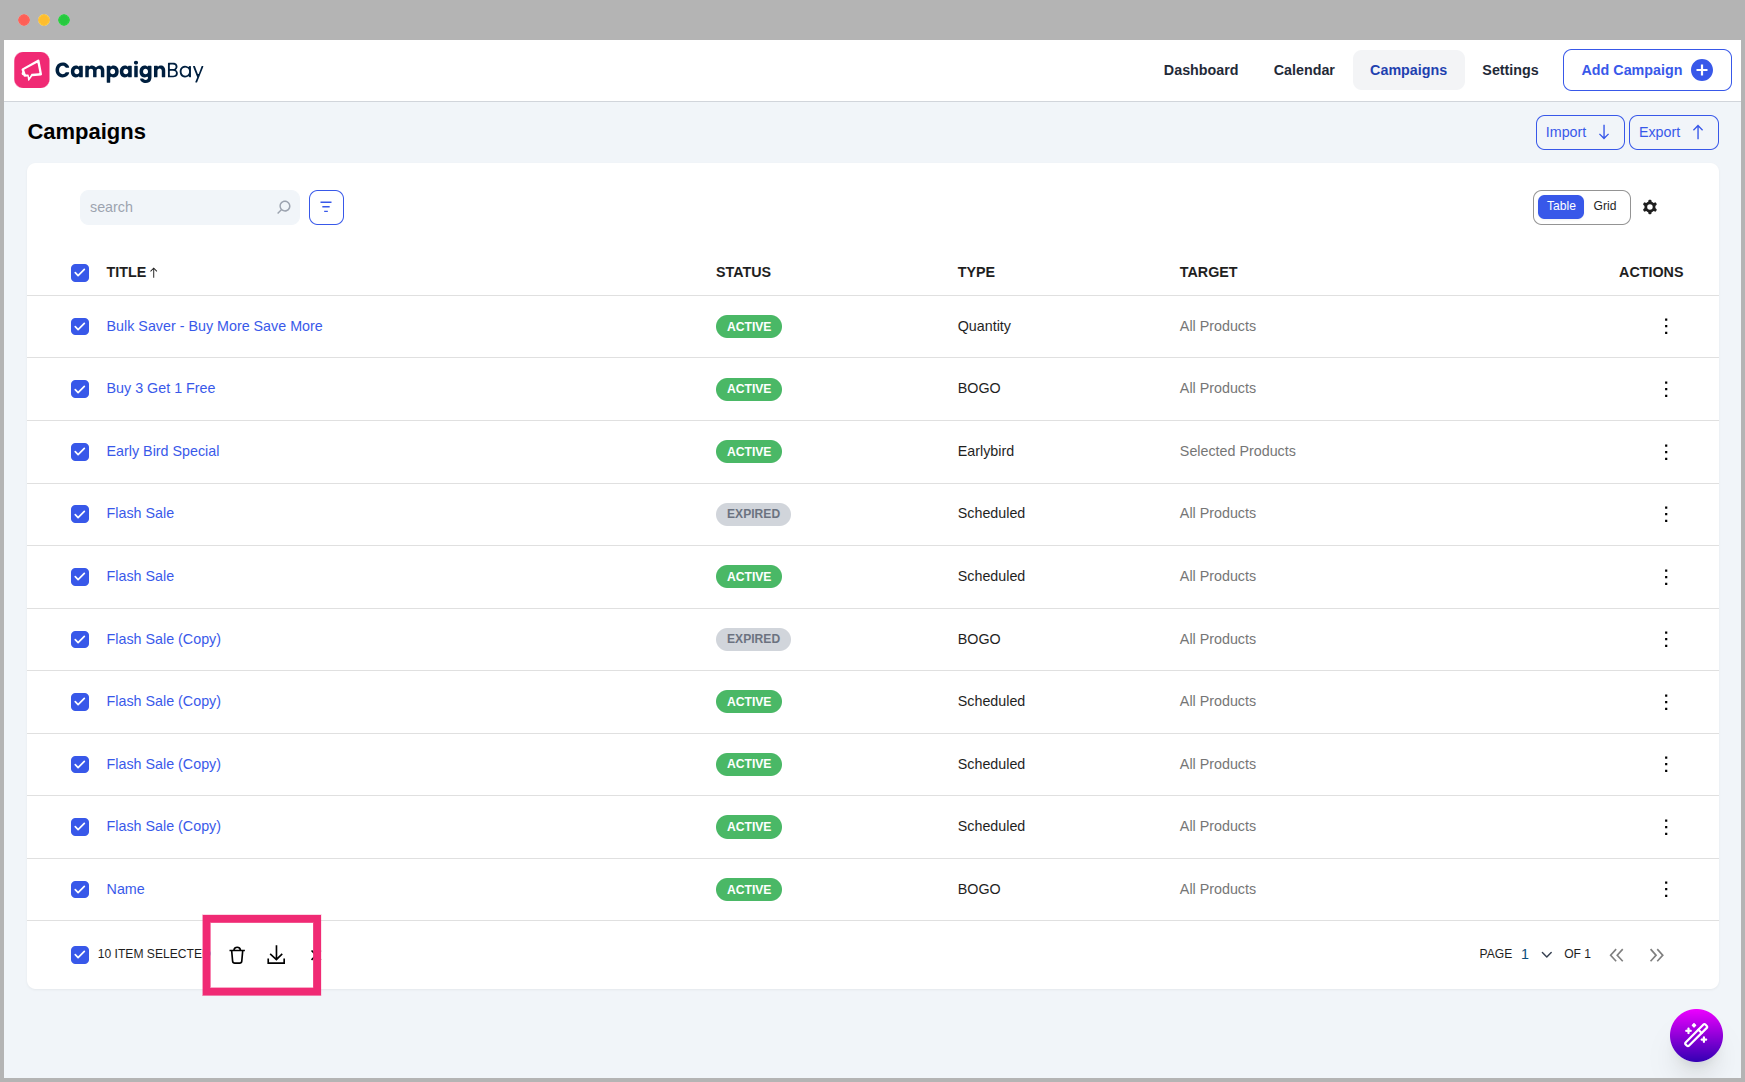1745x1082 pixels.
Task: Switch to the Calendar tab
Action: (x=1304, y=70)
